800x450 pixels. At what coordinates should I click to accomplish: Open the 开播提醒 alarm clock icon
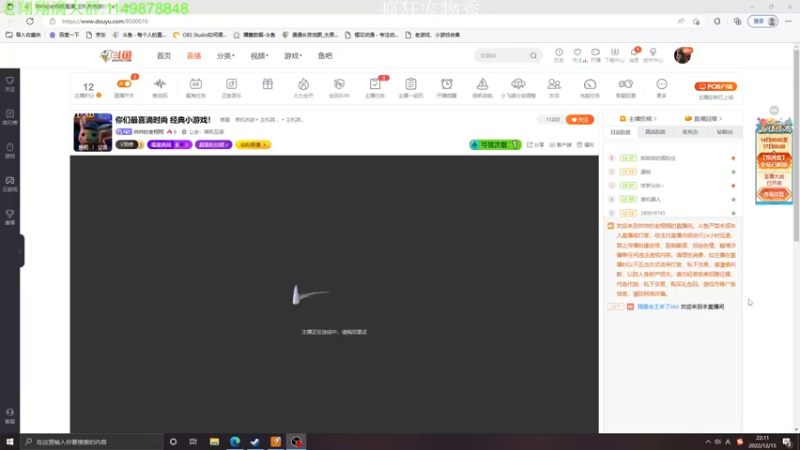click(446, 84)
